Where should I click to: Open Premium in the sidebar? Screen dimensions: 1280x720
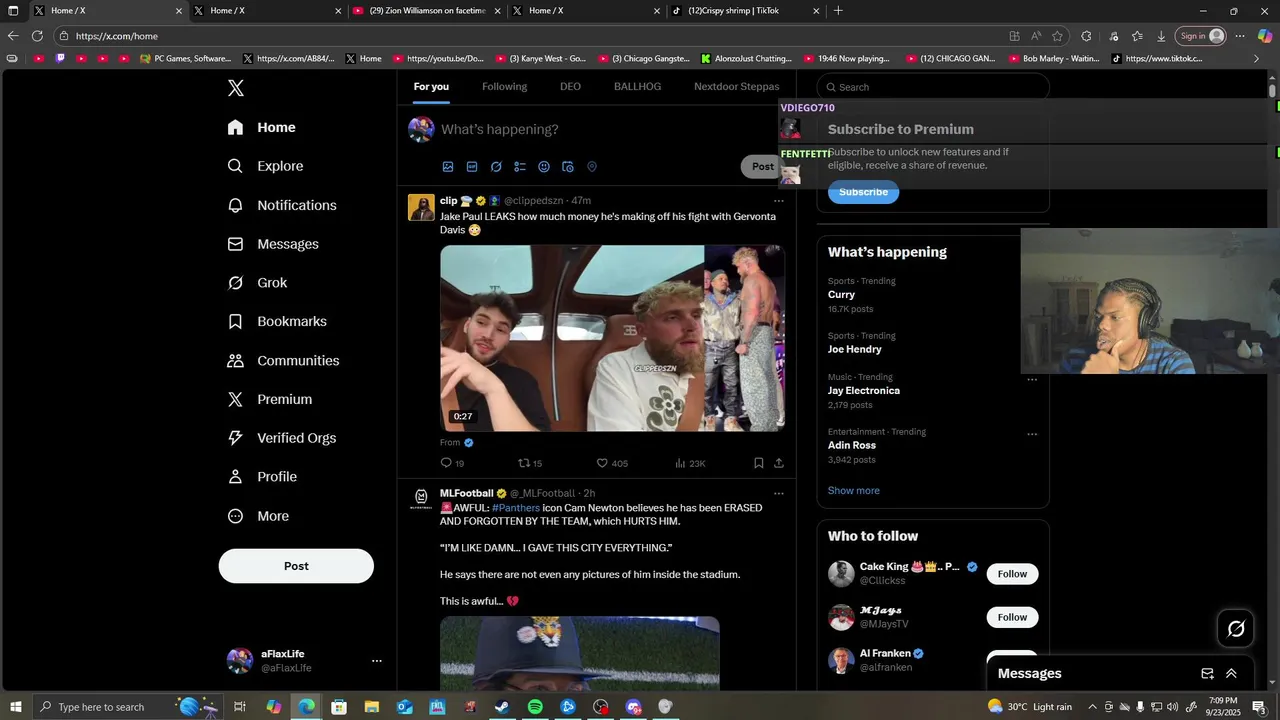point(269,399)
